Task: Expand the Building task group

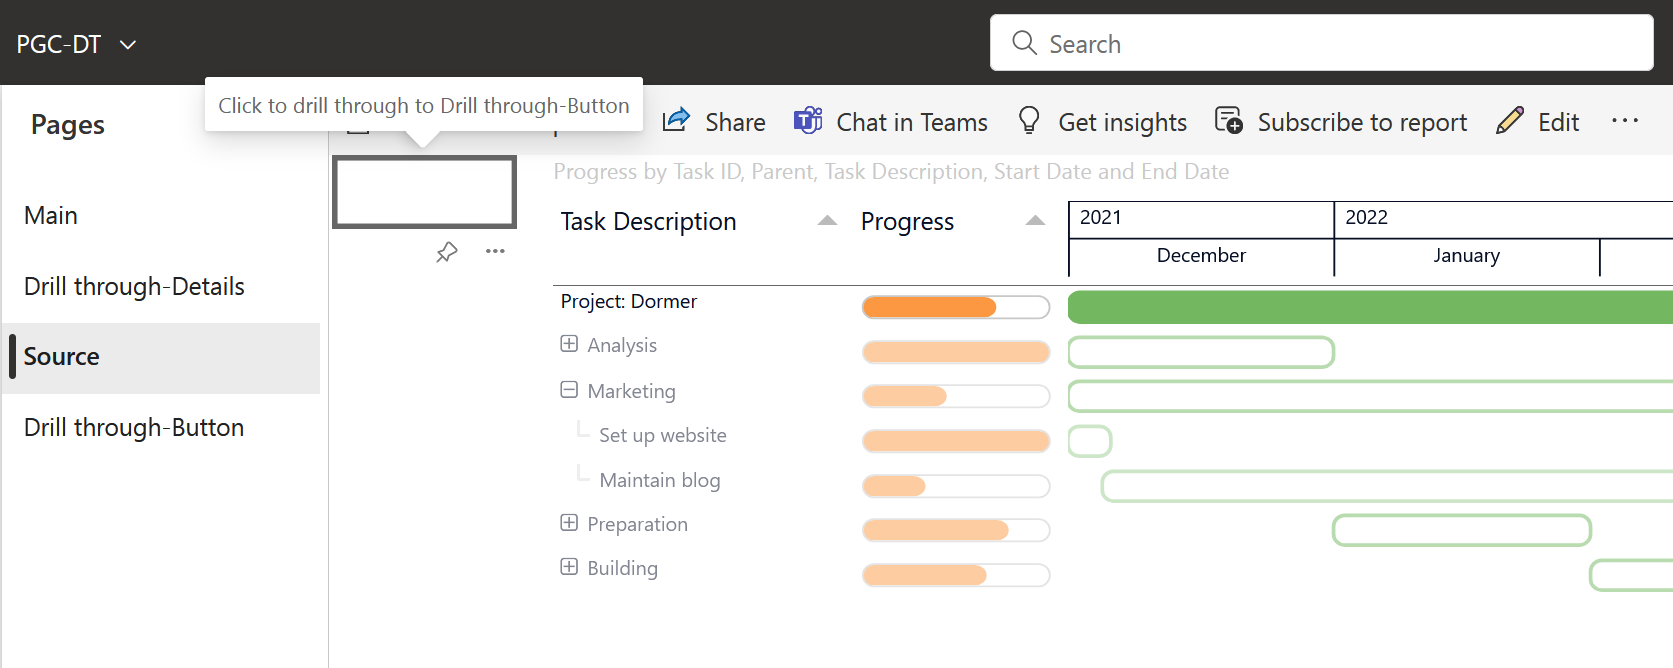Action: click(x=569, y=566)
